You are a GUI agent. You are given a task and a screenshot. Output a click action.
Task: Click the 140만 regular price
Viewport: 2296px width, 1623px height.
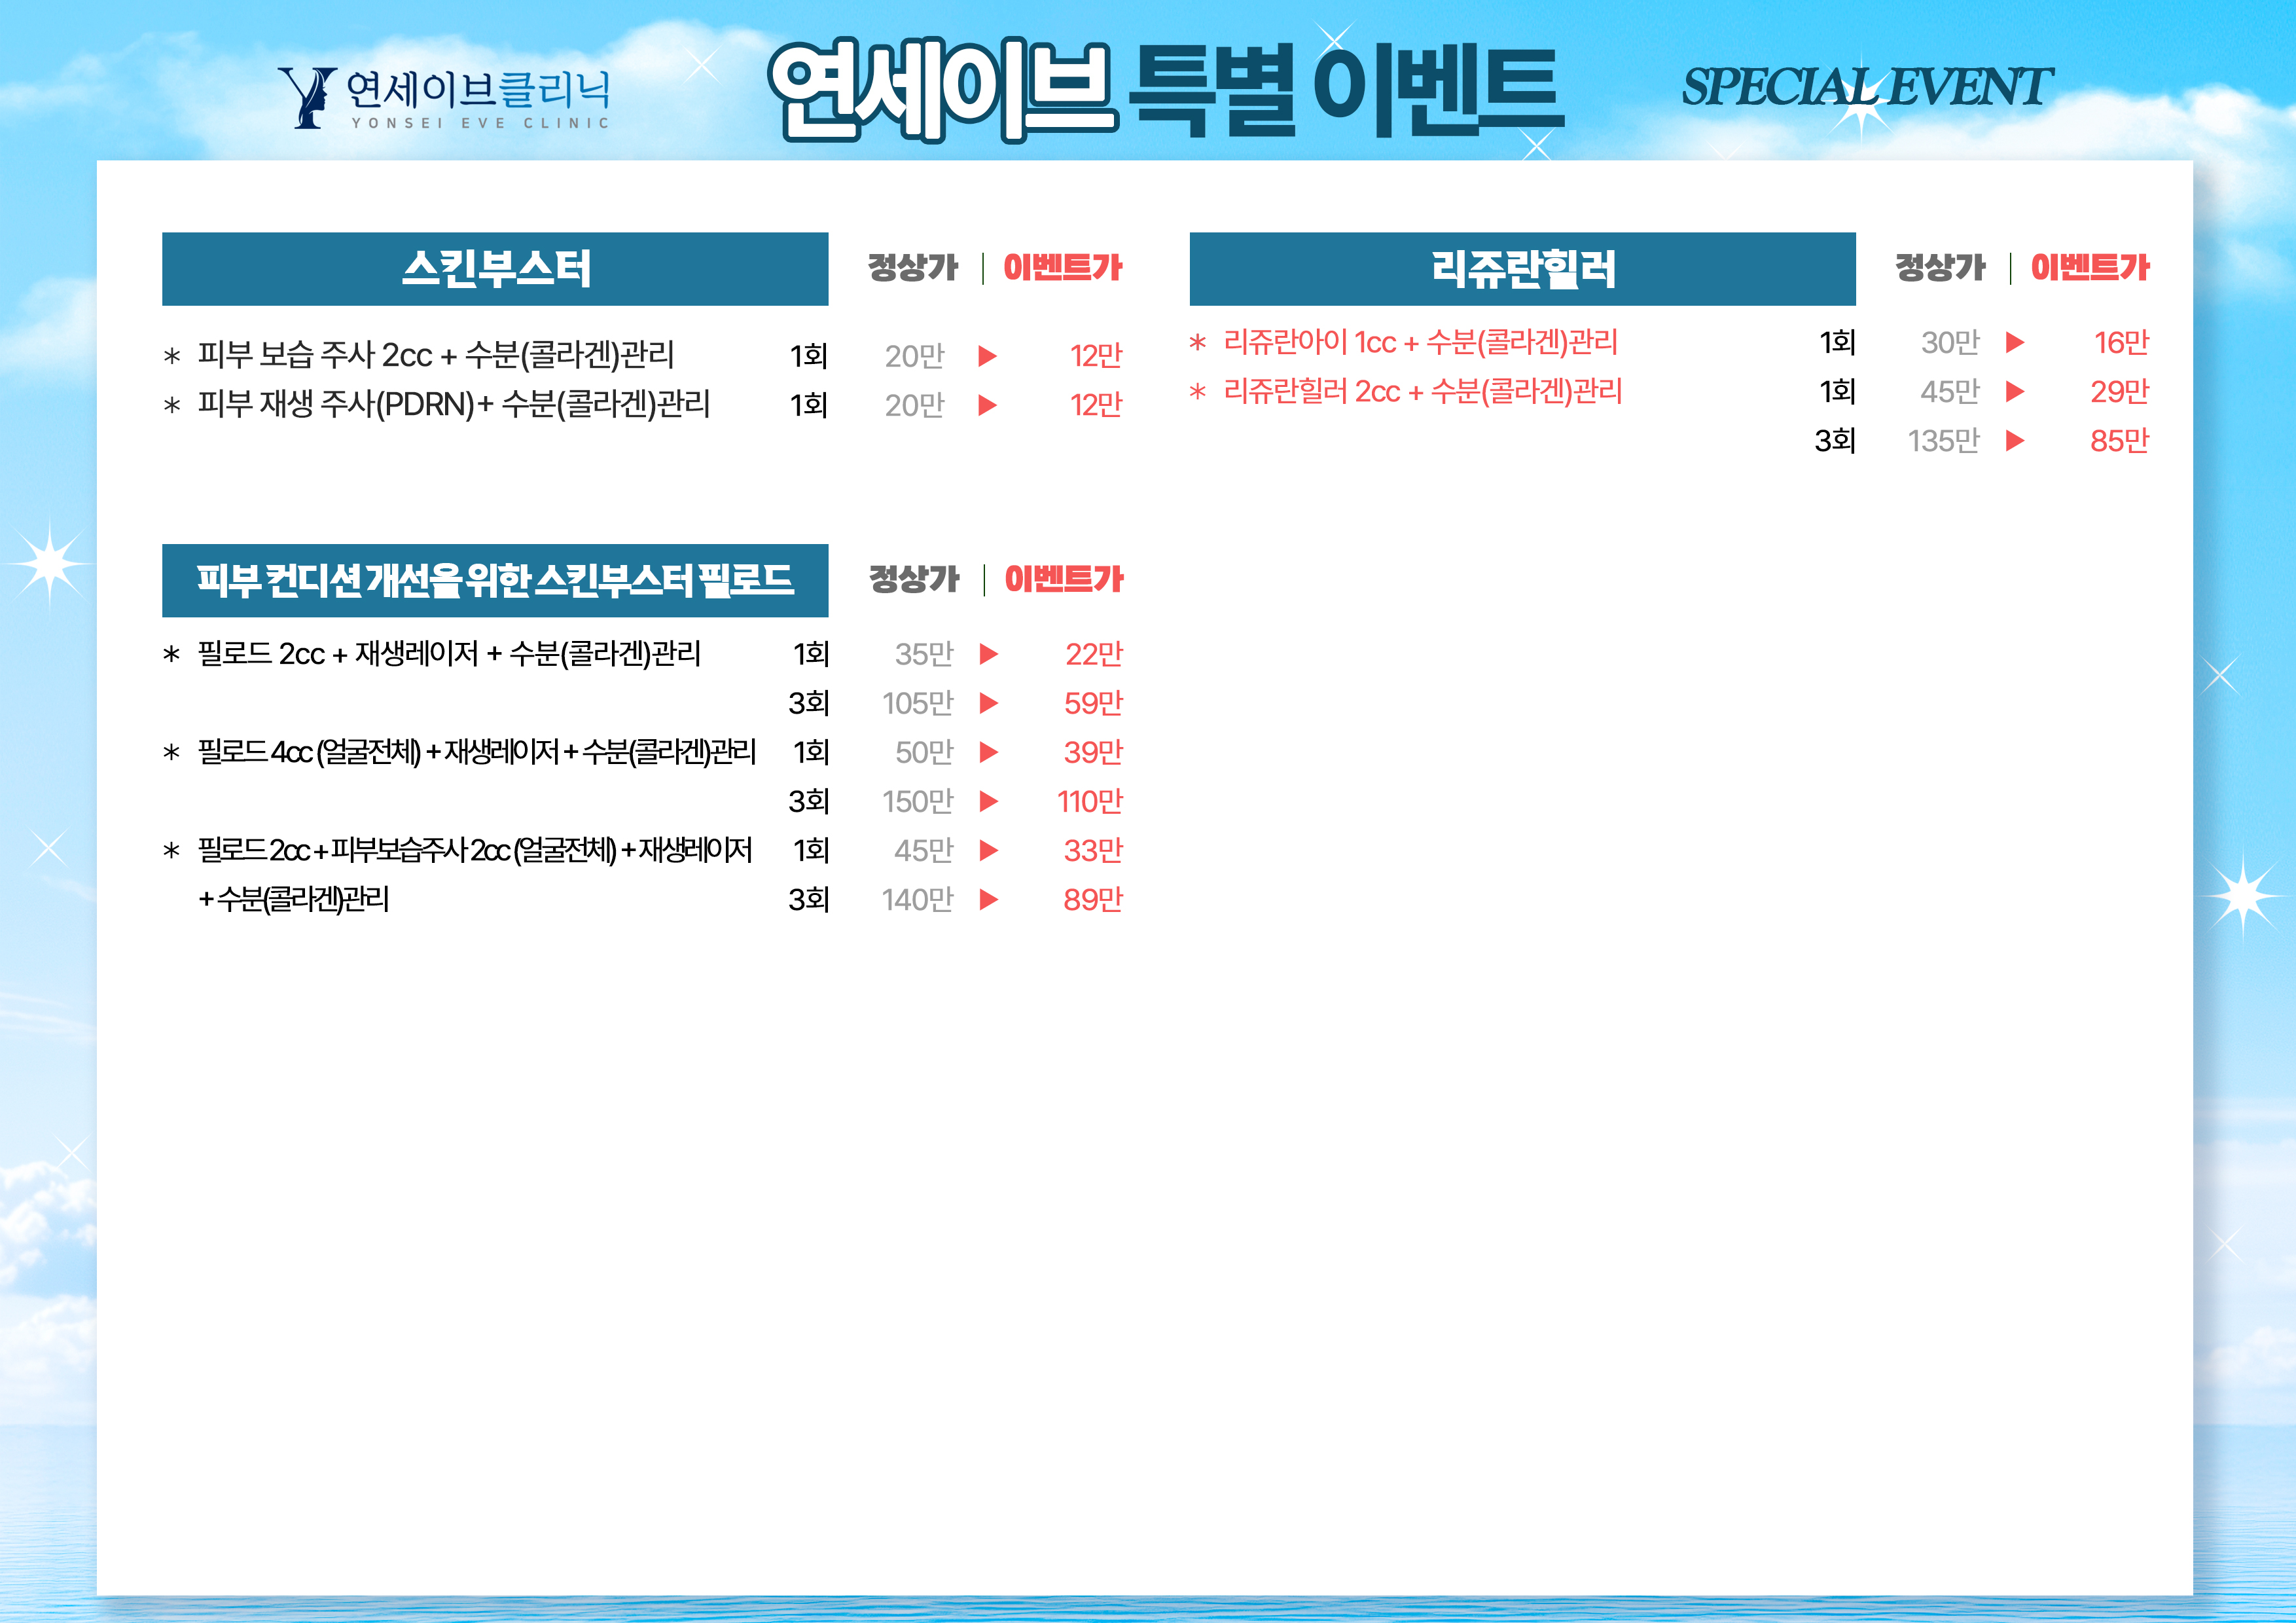tap(917, 899)
